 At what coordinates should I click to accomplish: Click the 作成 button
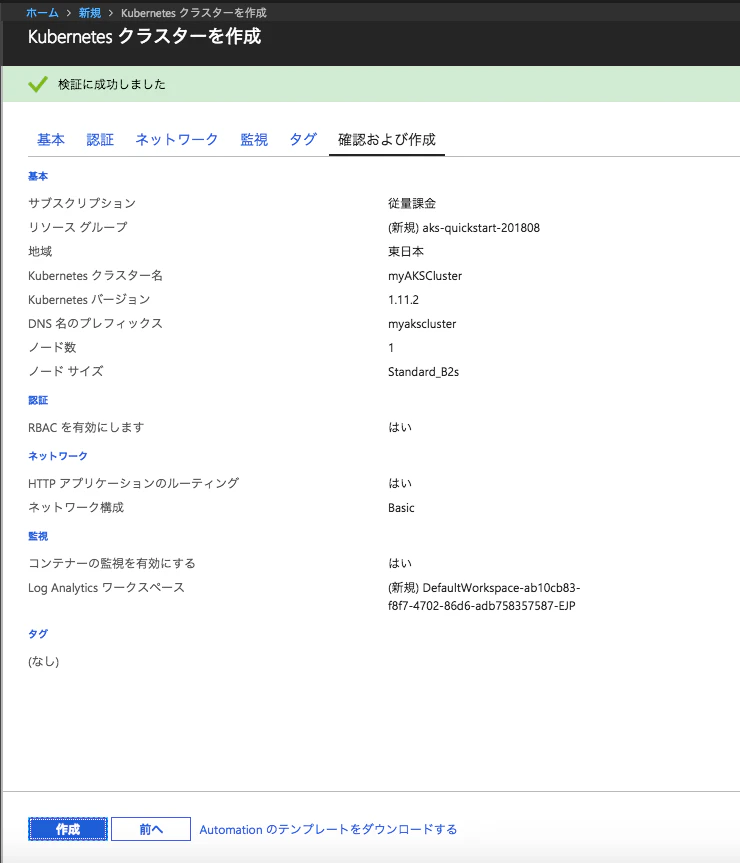[68, 829]
